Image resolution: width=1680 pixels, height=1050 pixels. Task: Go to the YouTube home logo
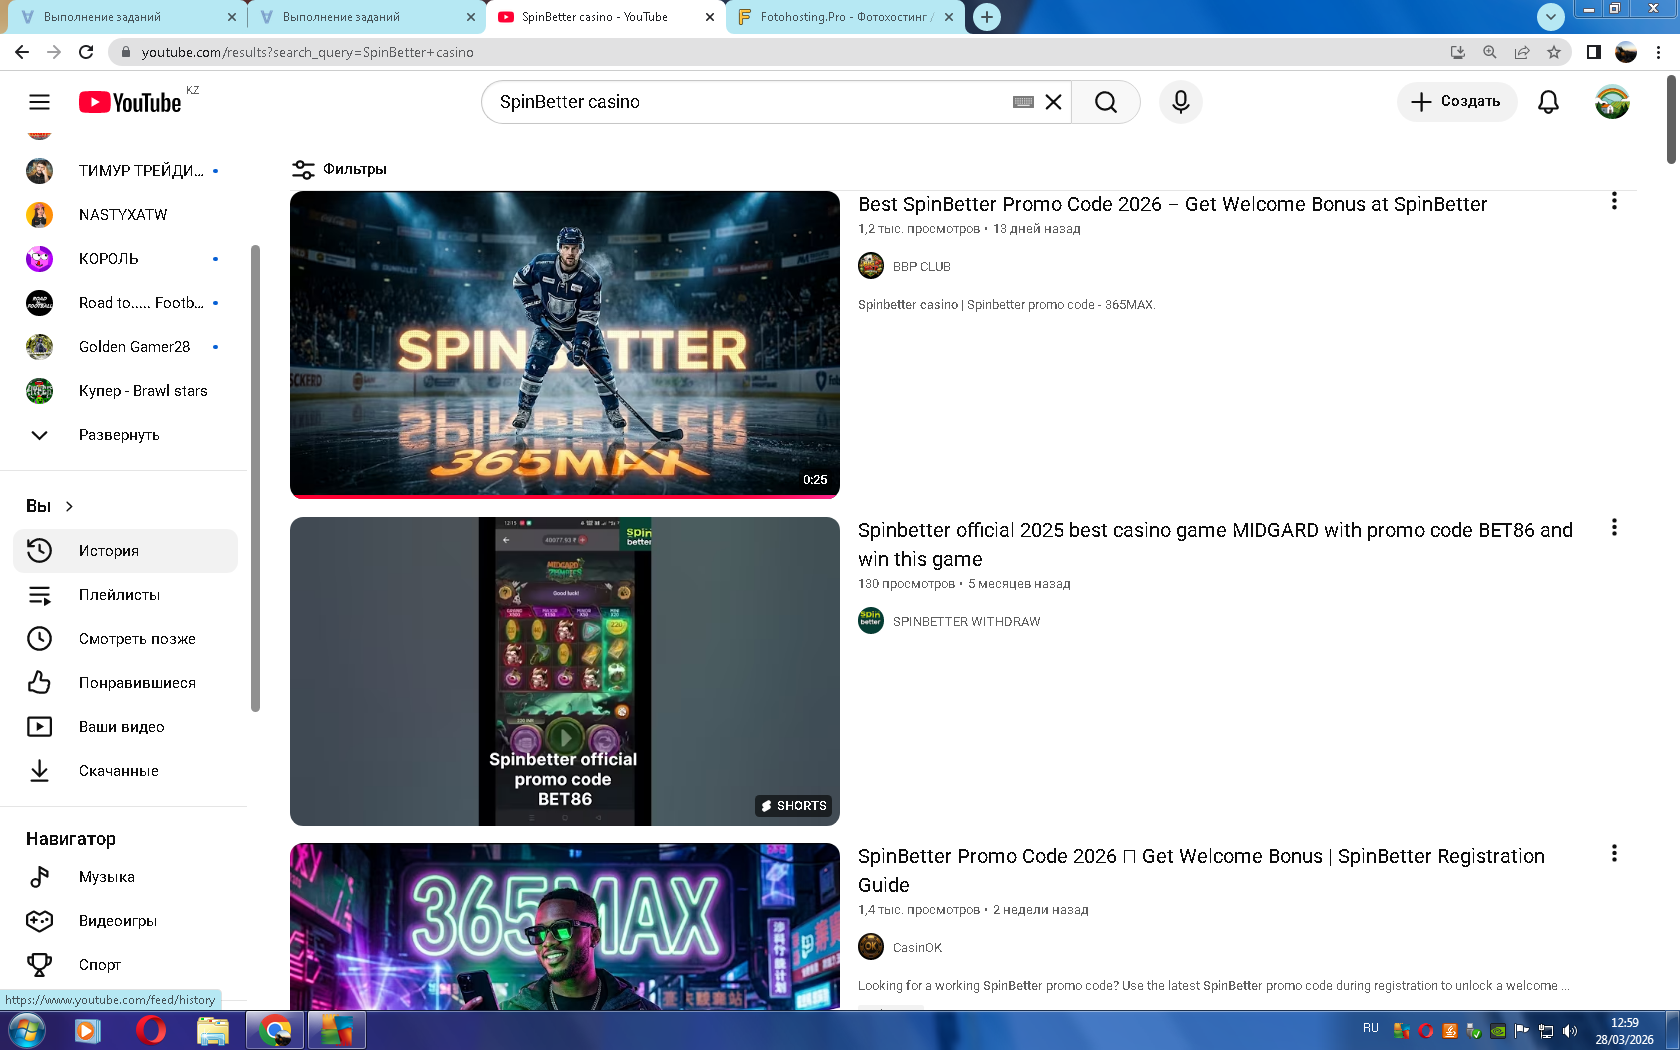(x=131, y=102)
